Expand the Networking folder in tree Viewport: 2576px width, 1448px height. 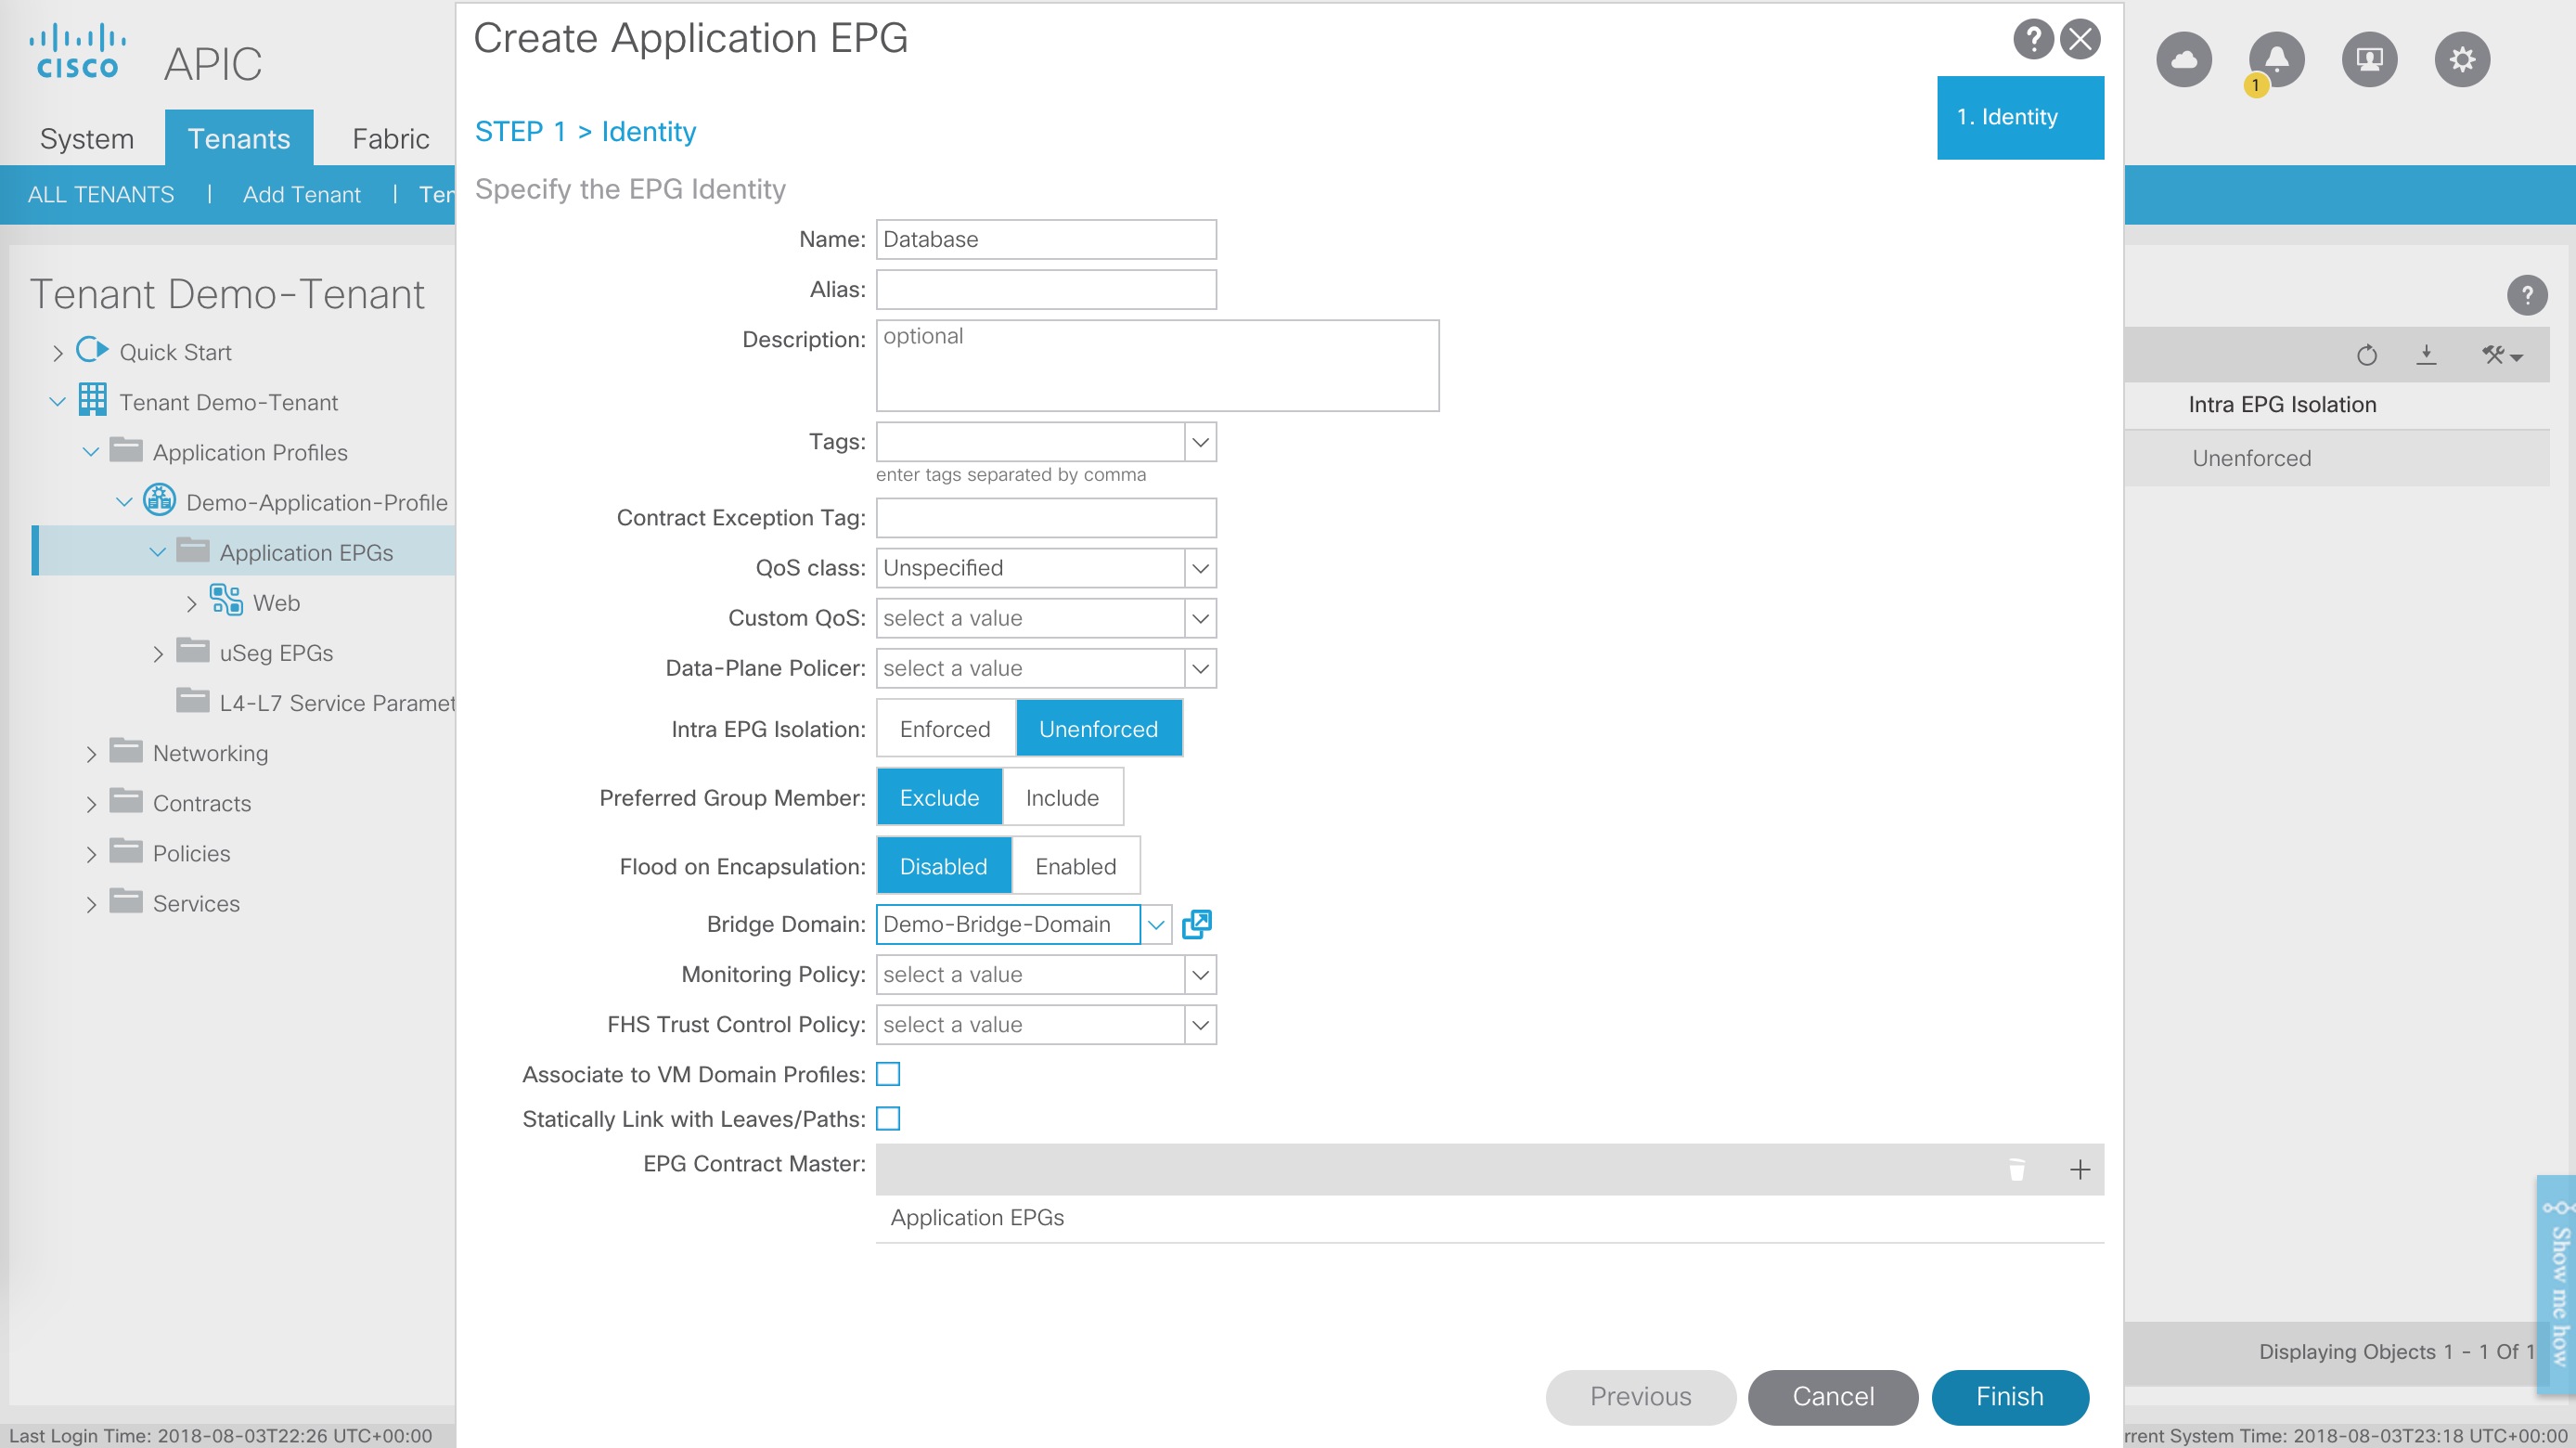click(x=91, y=754)
